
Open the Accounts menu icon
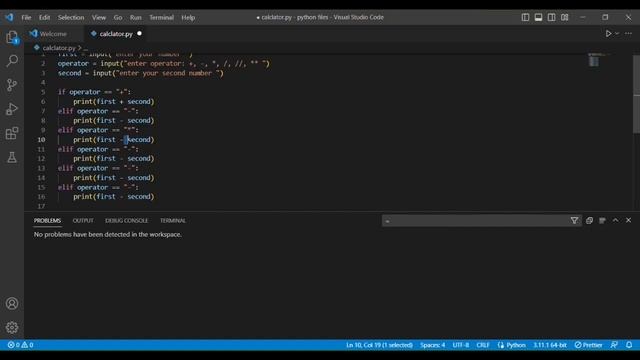[12, 304]
